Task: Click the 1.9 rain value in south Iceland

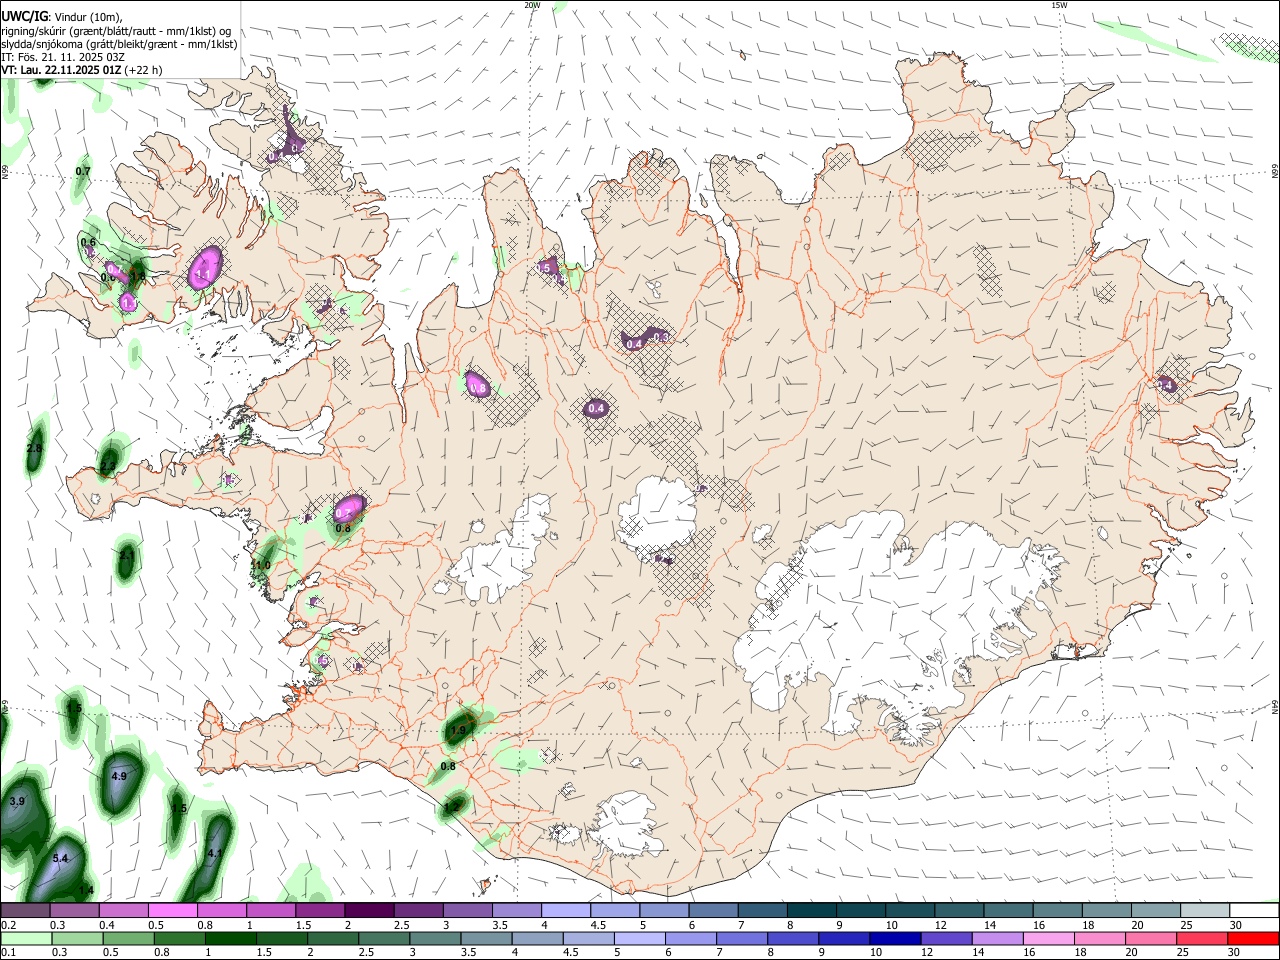Action: (458, 731)
